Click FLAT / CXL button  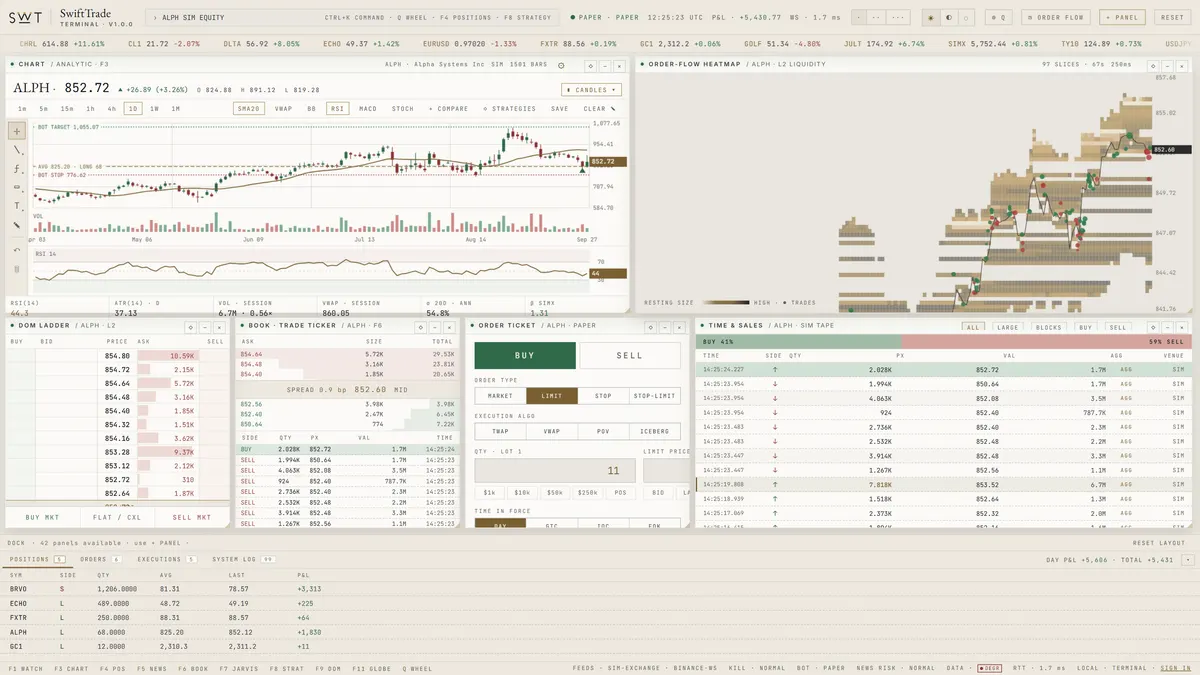[118, 517]
